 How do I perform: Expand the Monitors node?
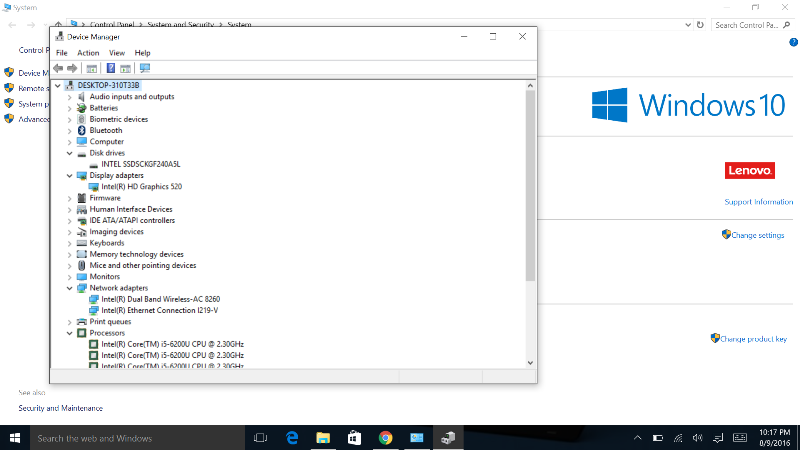(x=70, y=277)
